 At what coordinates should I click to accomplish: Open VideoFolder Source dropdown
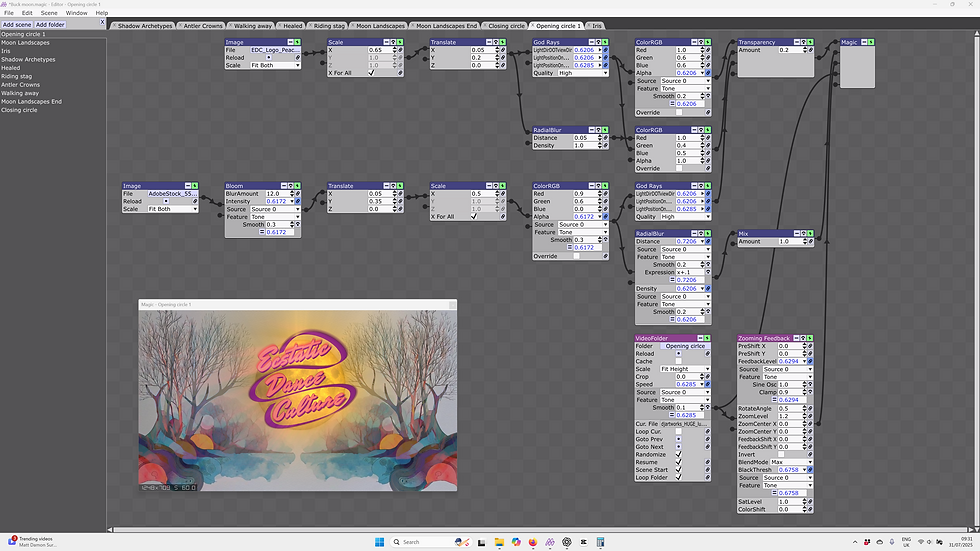tap(685, 392)
